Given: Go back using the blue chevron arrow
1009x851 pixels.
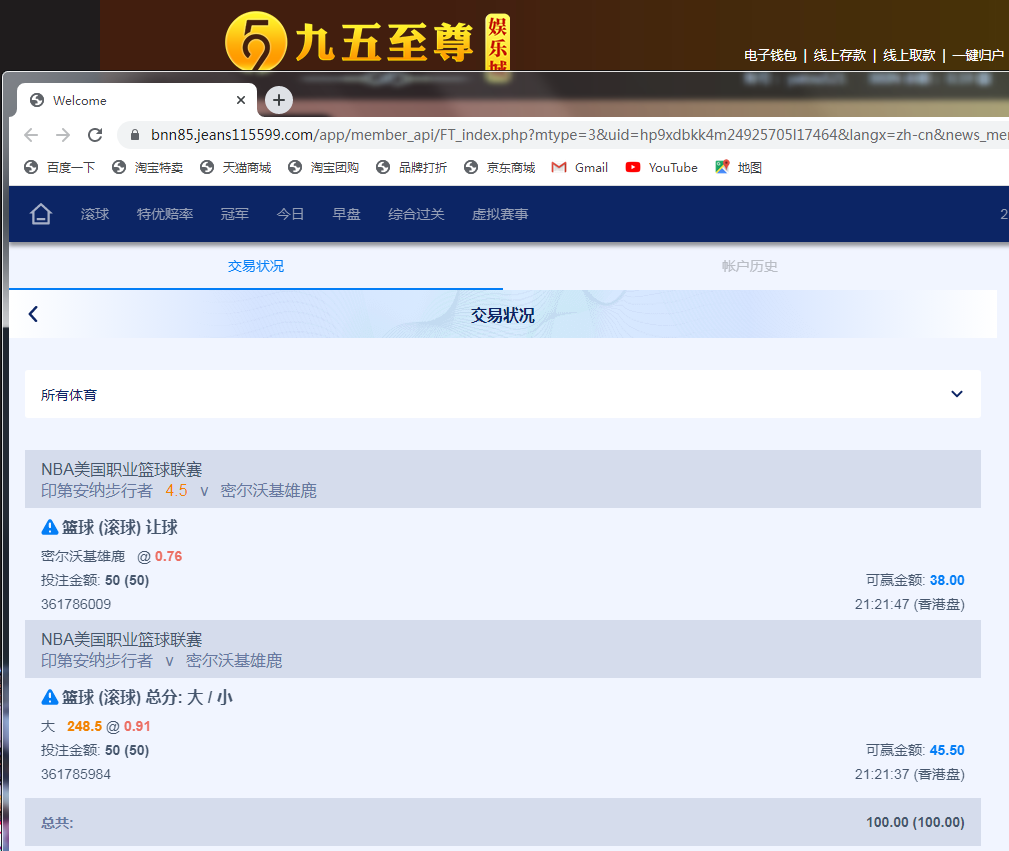Looking at the screenshot, I should point(33,314).
